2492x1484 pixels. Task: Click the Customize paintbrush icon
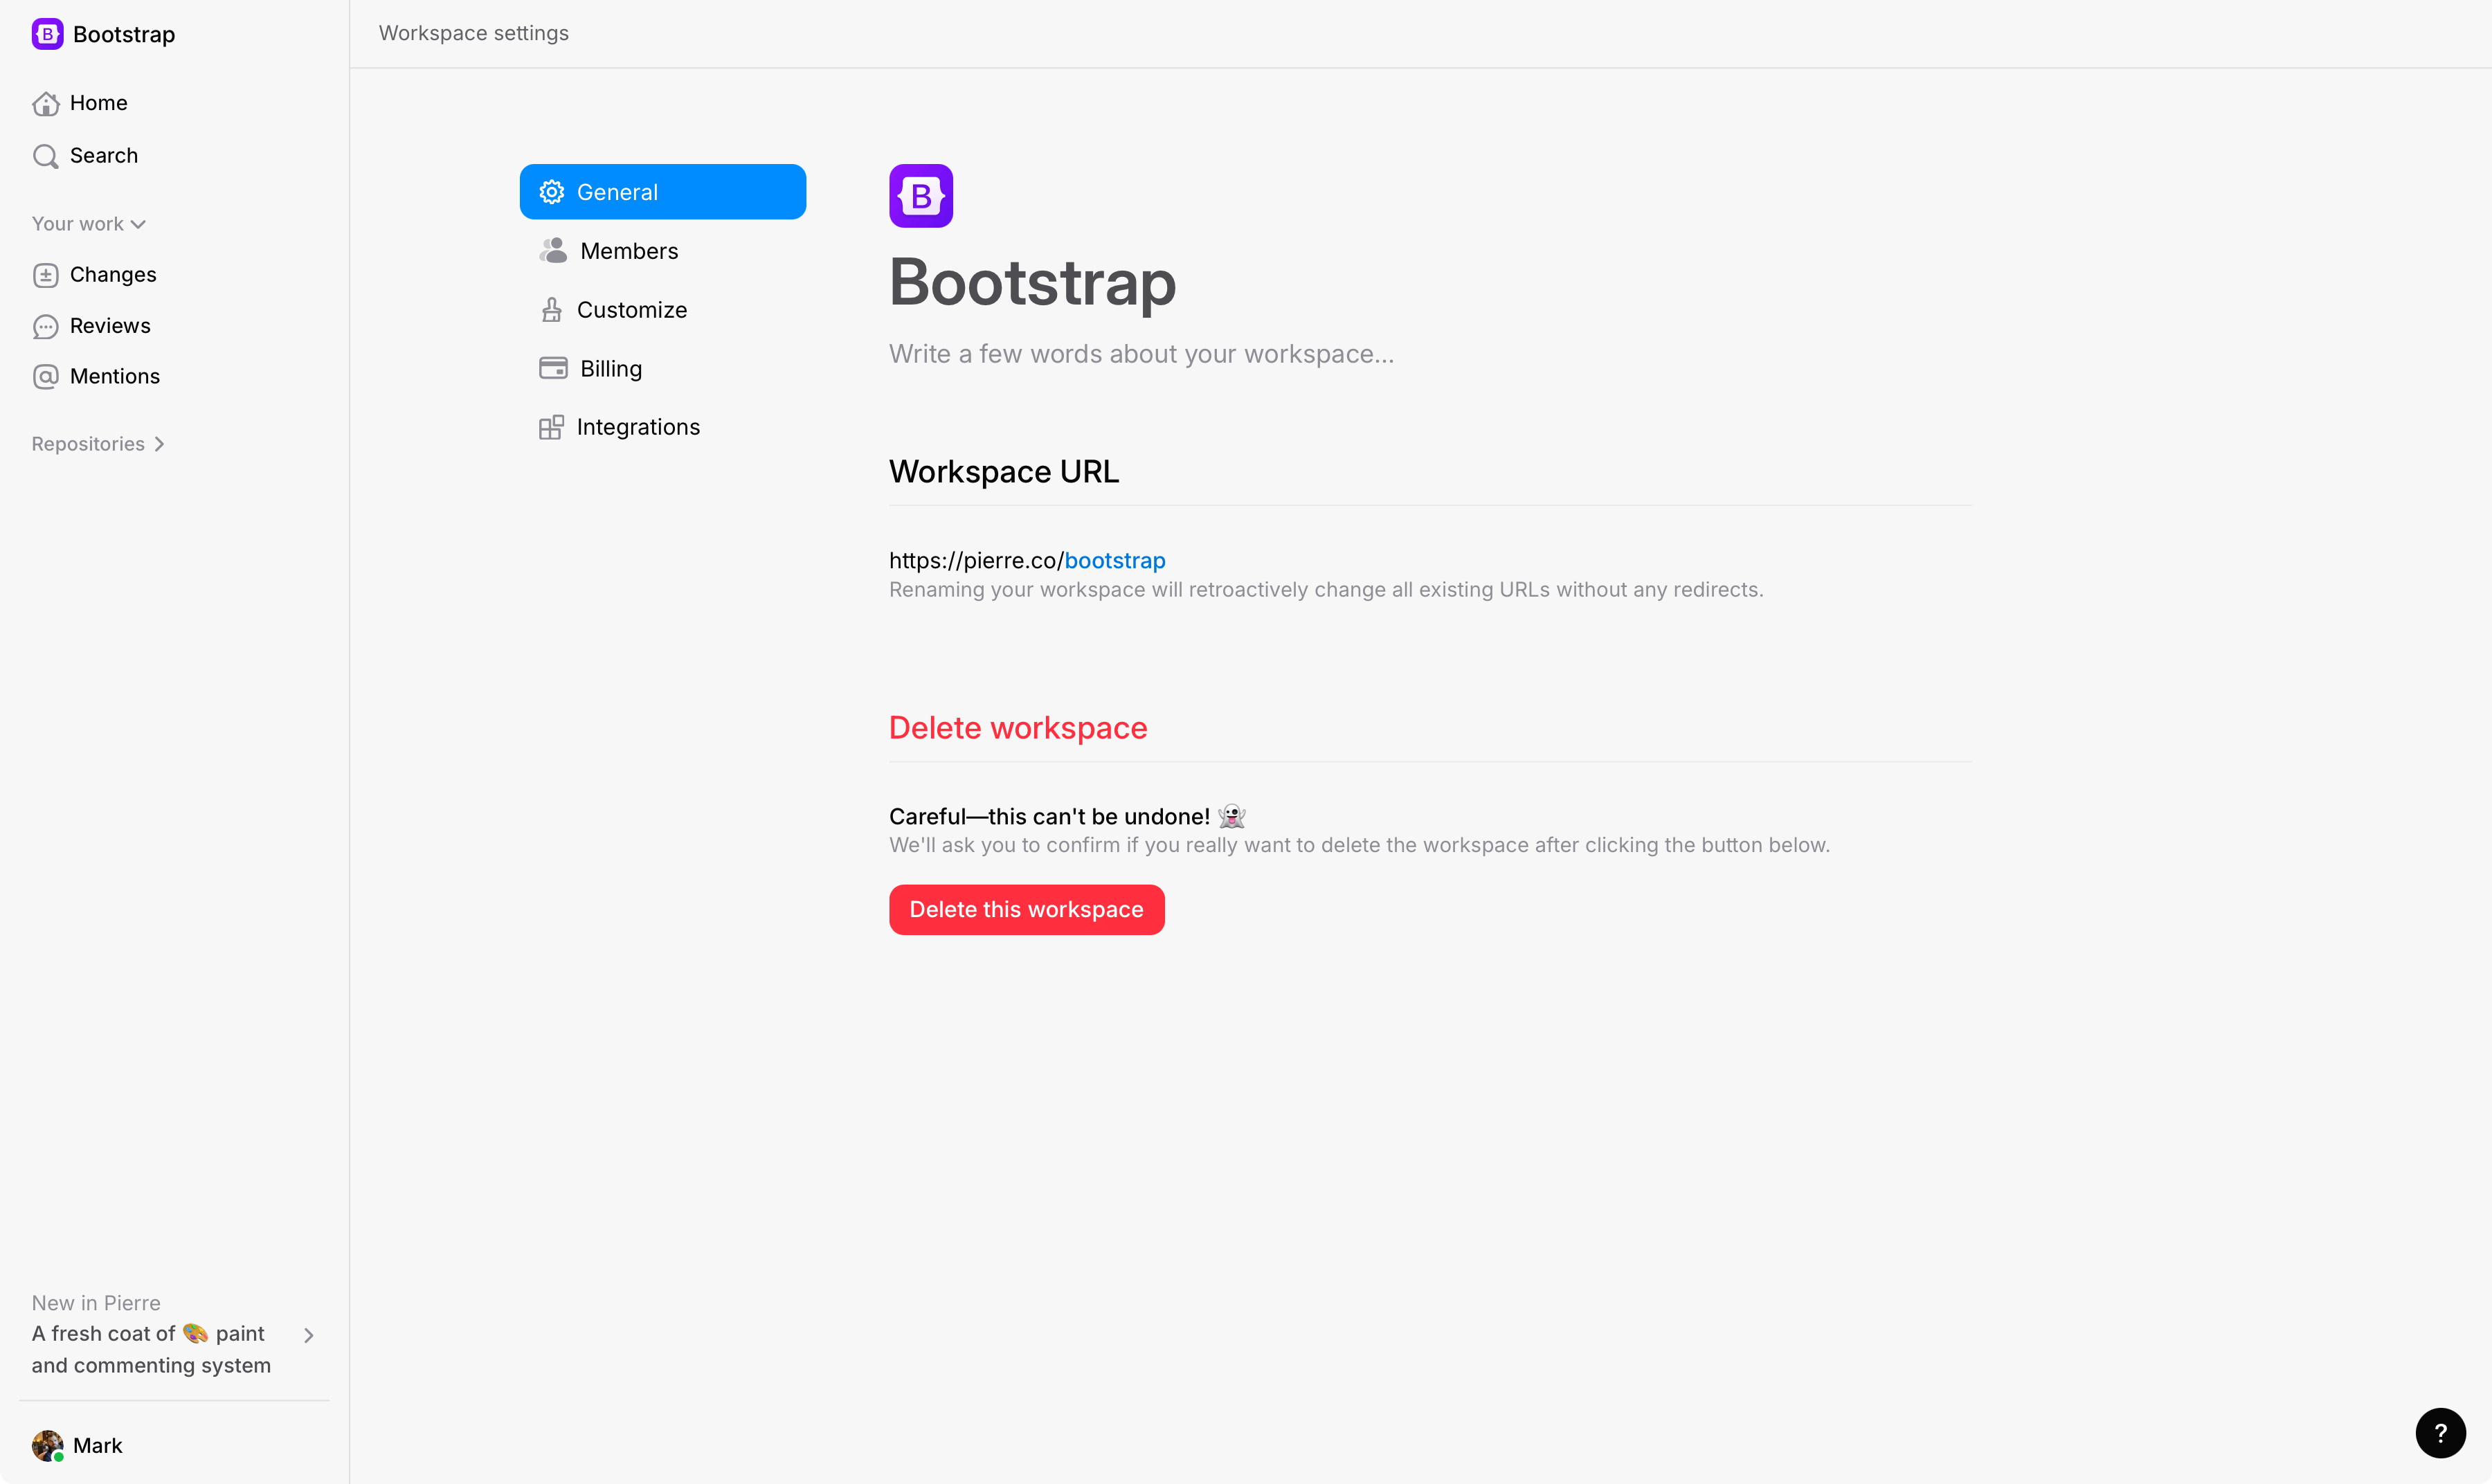[551, 310]
